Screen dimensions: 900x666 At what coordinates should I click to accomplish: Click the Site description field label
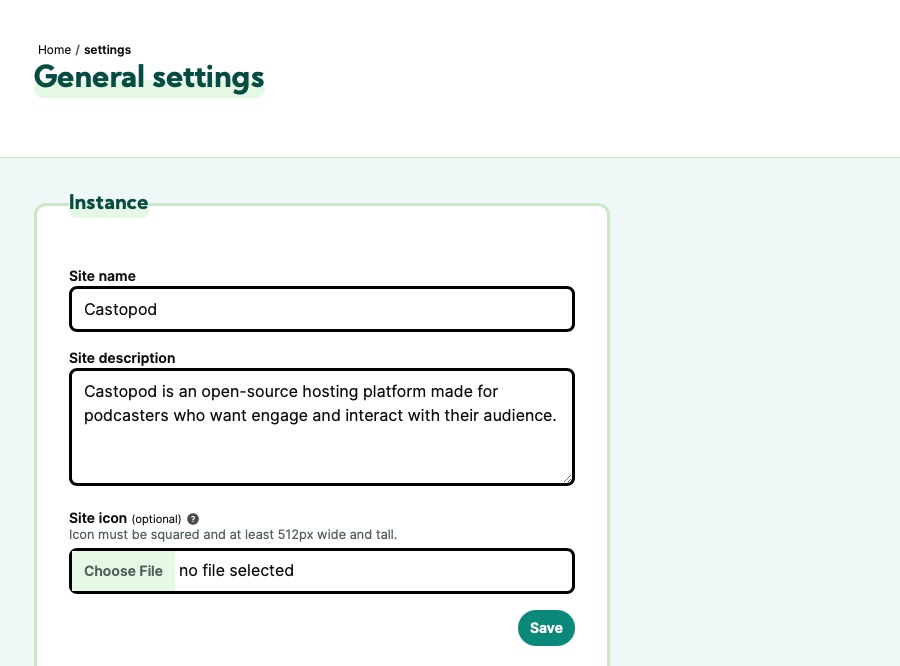pos(122,358)
